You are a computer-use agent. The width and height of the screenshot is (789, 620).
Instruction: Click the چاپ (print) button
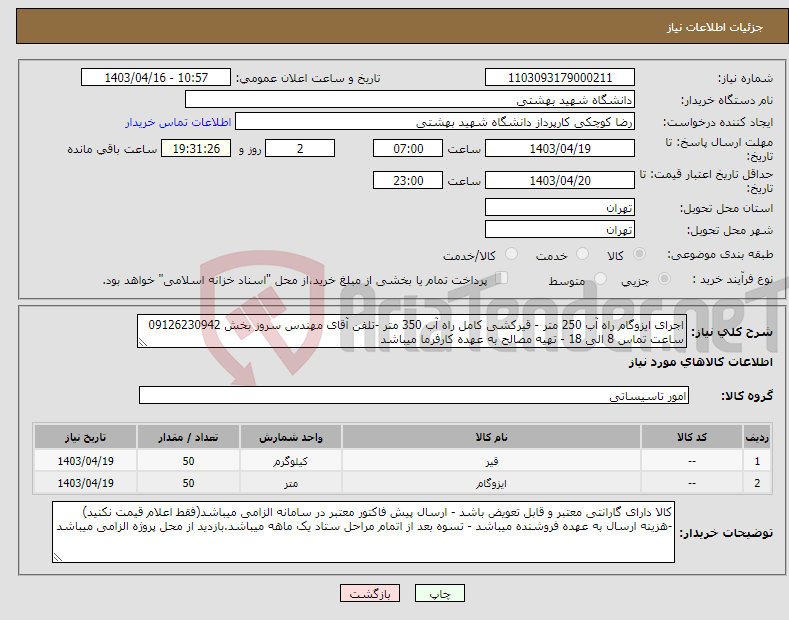[439, 593]
